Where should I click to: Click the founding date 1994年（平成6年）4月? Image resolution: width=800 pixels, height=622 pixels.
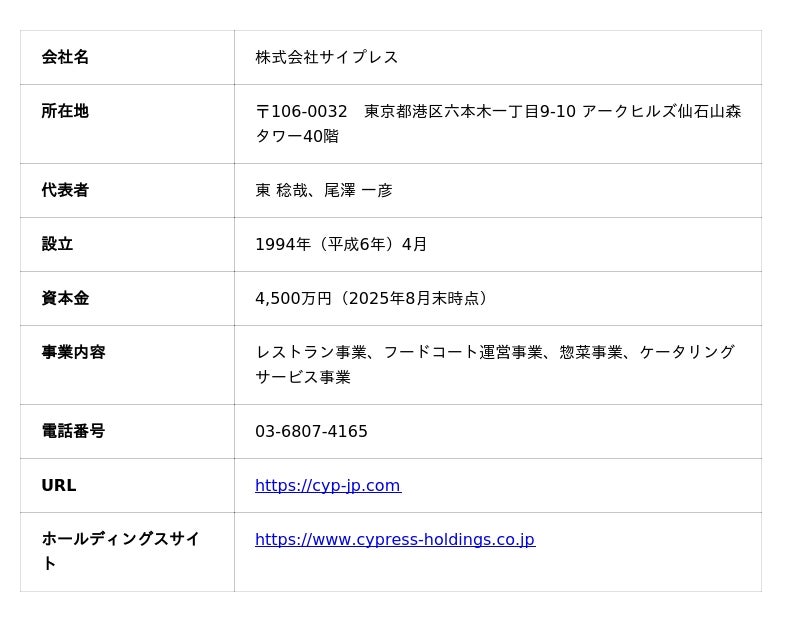click(x=341, y=244)
